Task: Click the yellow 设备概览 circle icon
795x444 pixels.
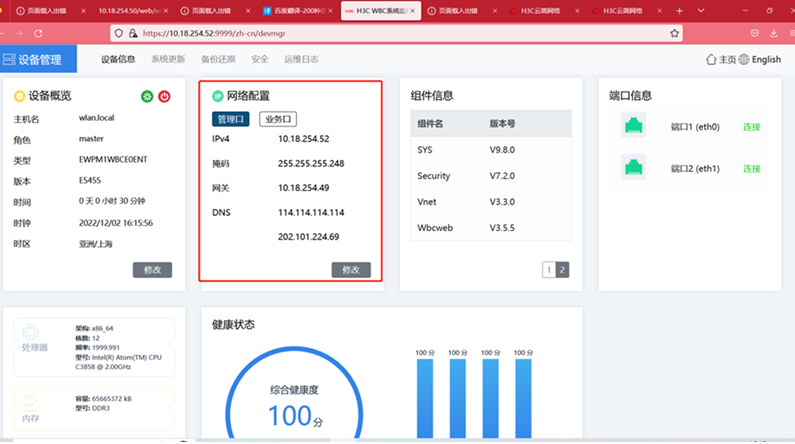Action: (19, 96)
